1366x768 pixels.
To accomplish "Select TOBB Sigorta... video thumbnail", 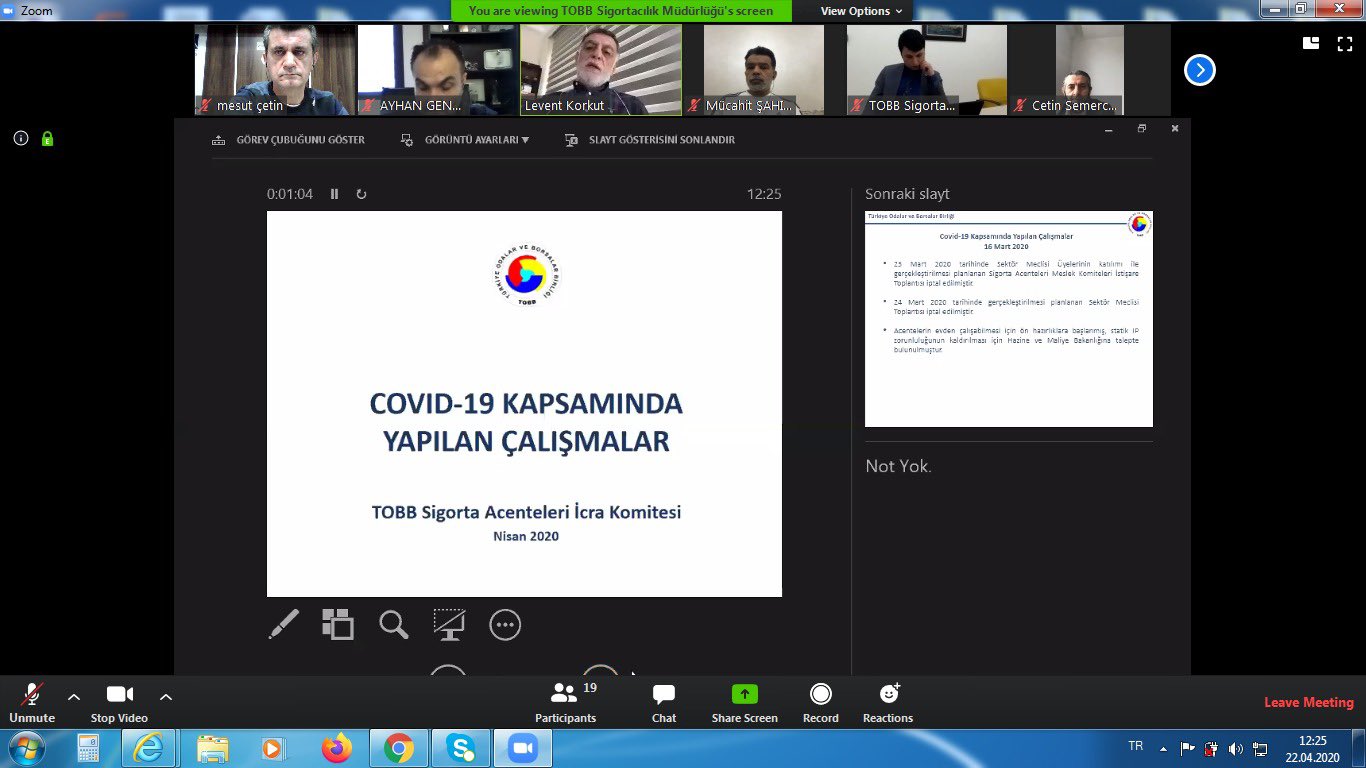I will [927, 70].
